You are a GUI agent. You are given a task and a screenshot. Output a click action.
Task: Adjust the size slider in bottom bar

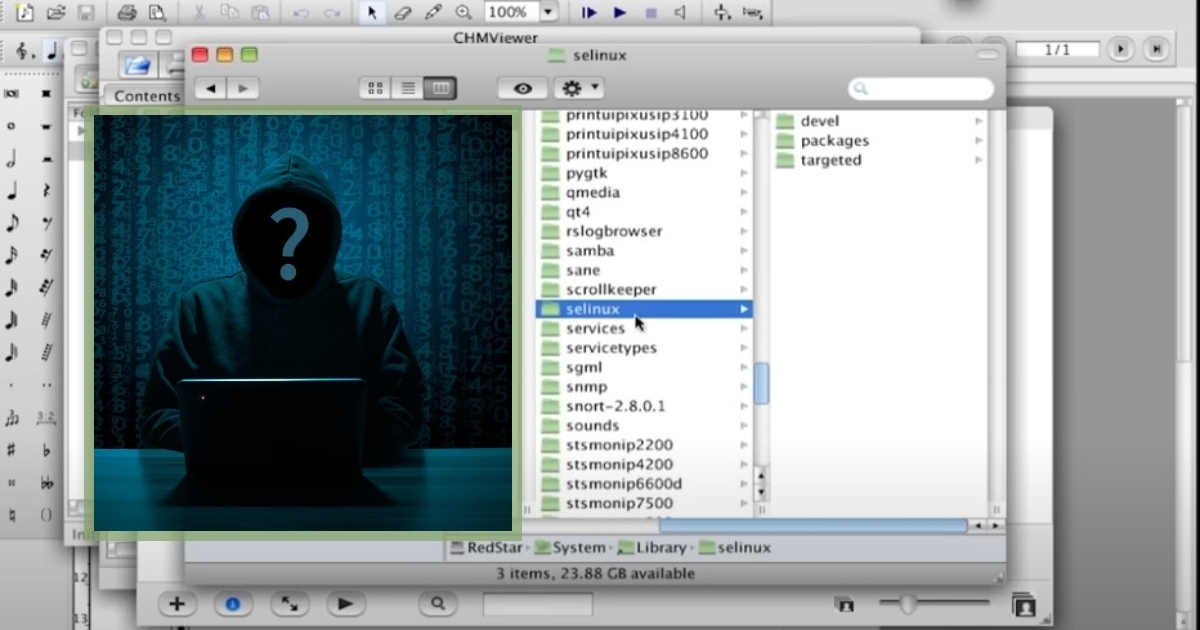(x=907, y=603)
